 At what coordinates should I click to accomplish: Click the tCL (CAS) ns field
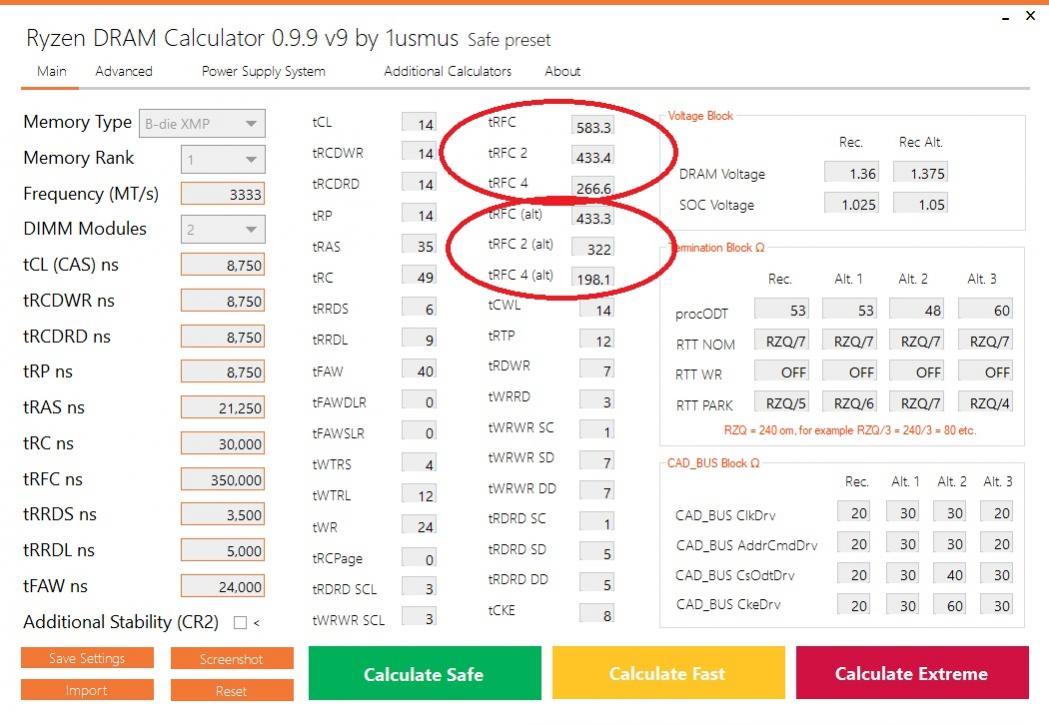point(223,265)
